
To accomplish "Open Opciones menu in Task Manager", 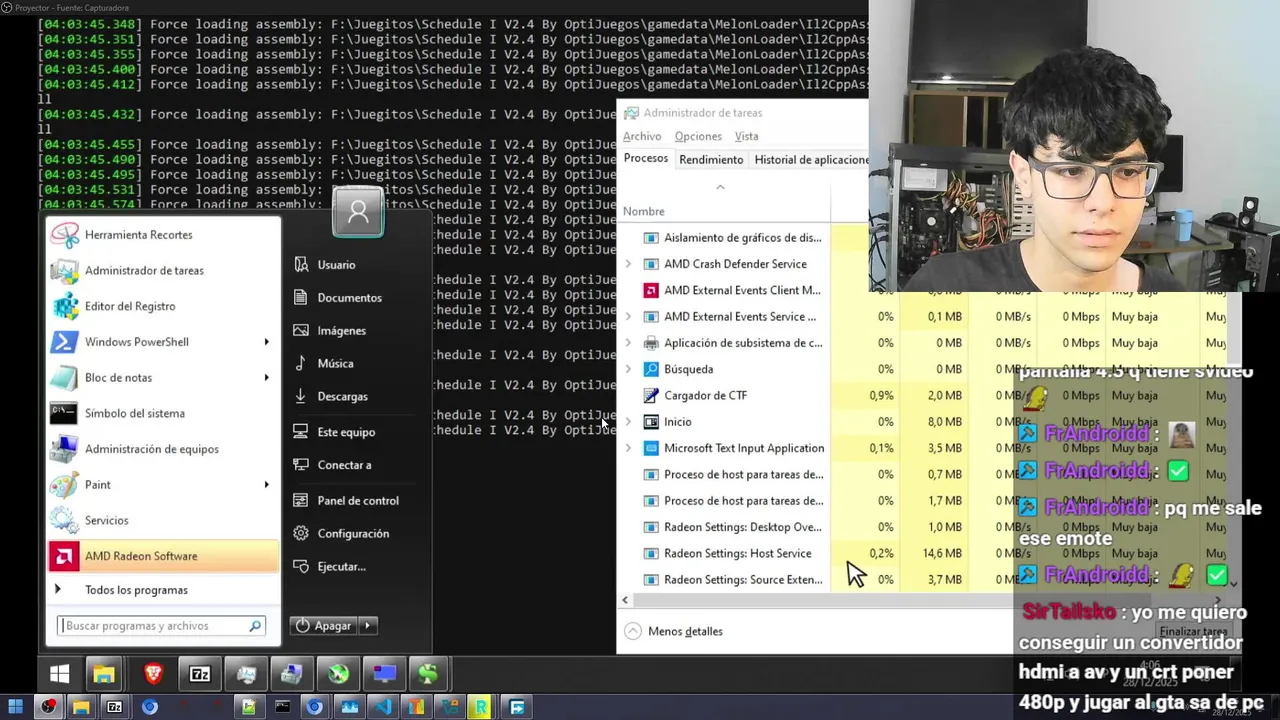I will pyautogui.click(x=698, y=137).
